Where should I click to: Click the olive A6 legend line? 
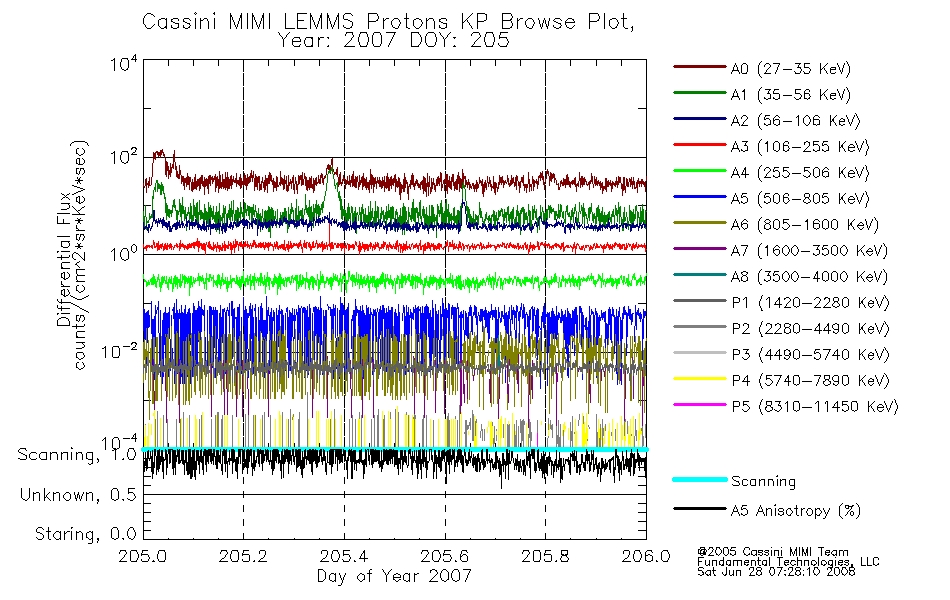pyautogui.click(x=700, y=223)
